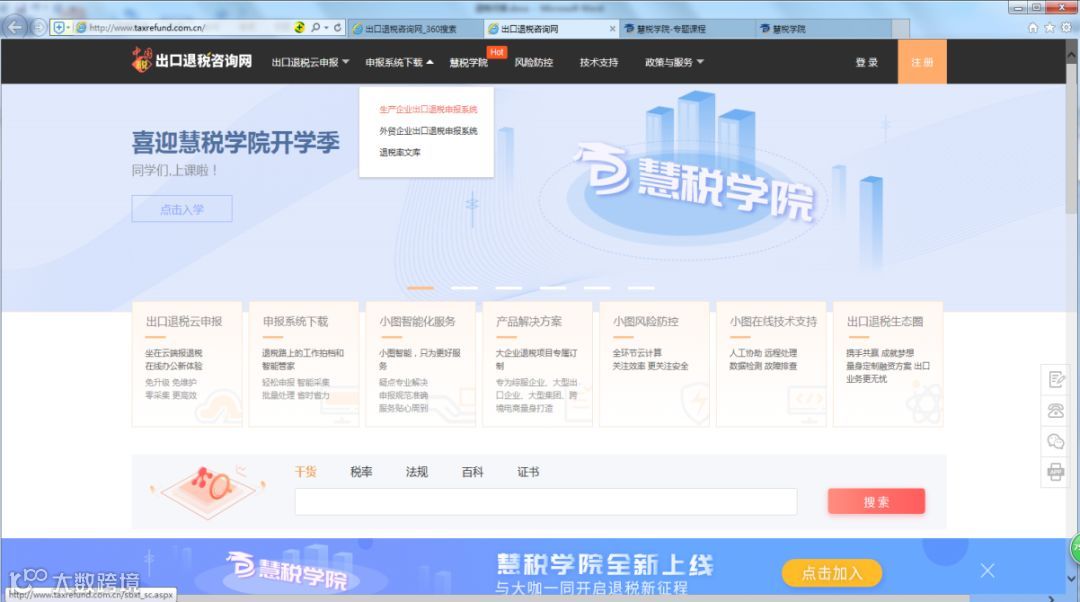The height and width of the screenshot is (602, 1080).
Task: Click the 出口退税咨询网 site logo
Action: click(x=192, y=61)
